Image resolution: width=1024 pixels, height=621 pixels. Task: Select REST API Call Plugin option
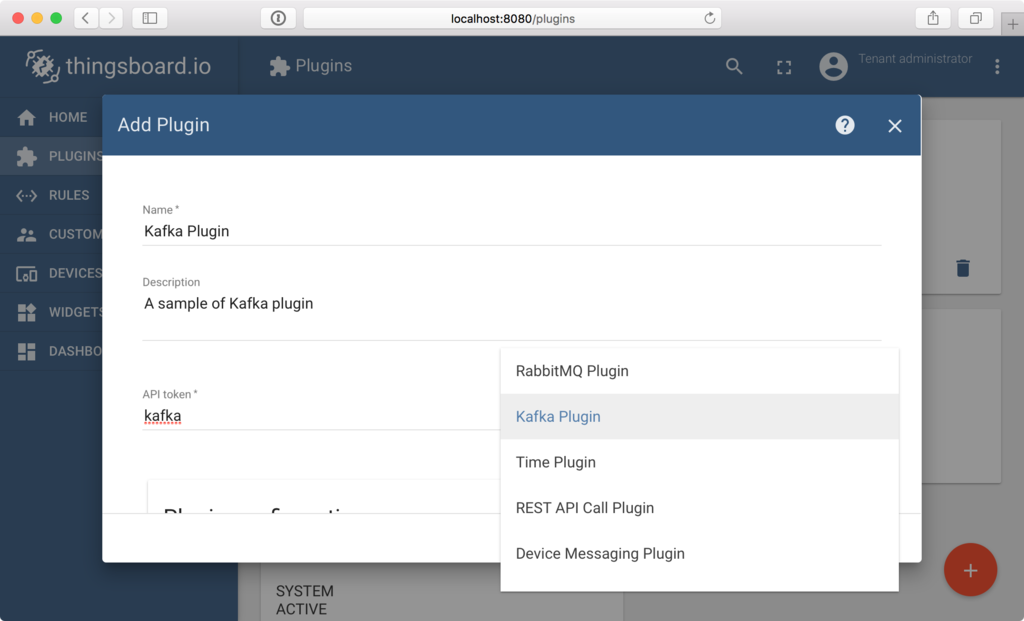point(699,508)
